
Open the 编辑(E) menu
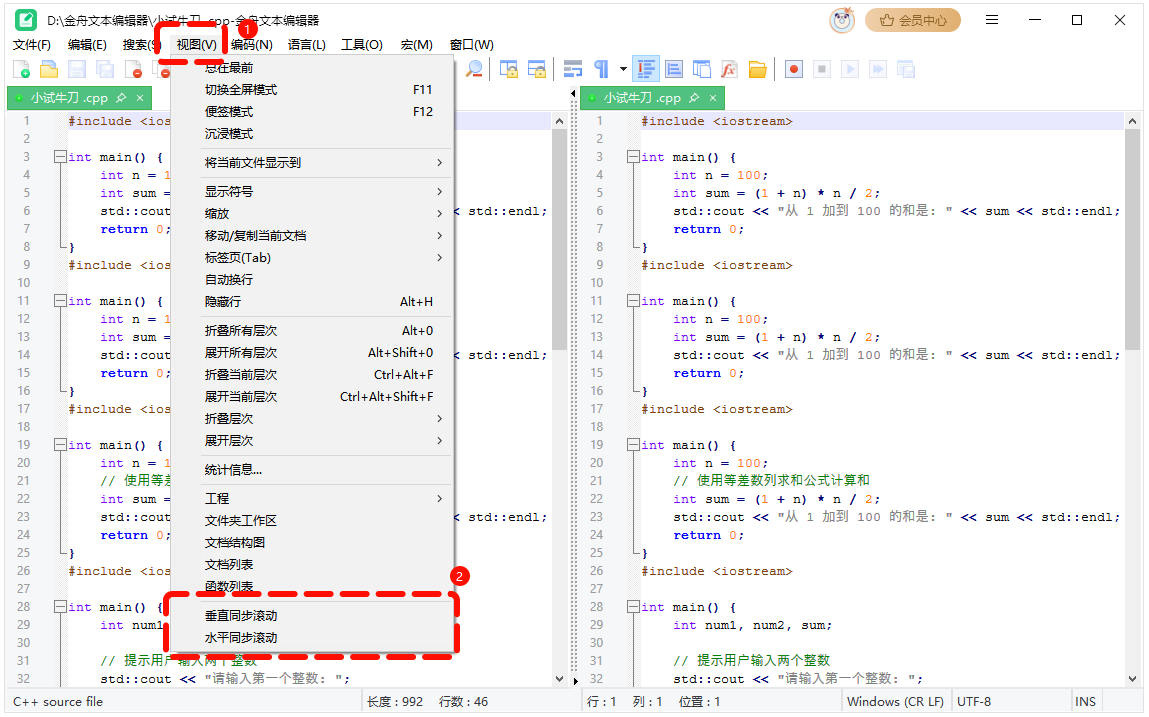[87, 45]
